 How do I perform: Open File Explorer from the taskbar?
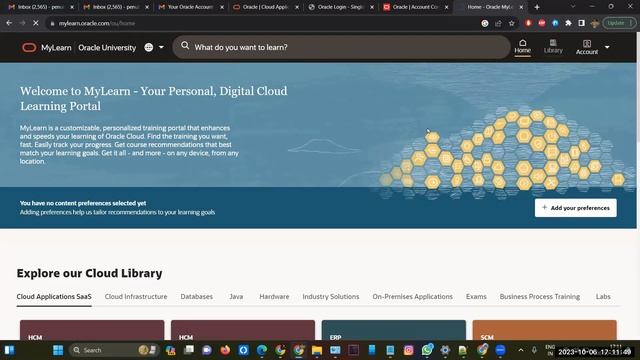click(317, 350)
